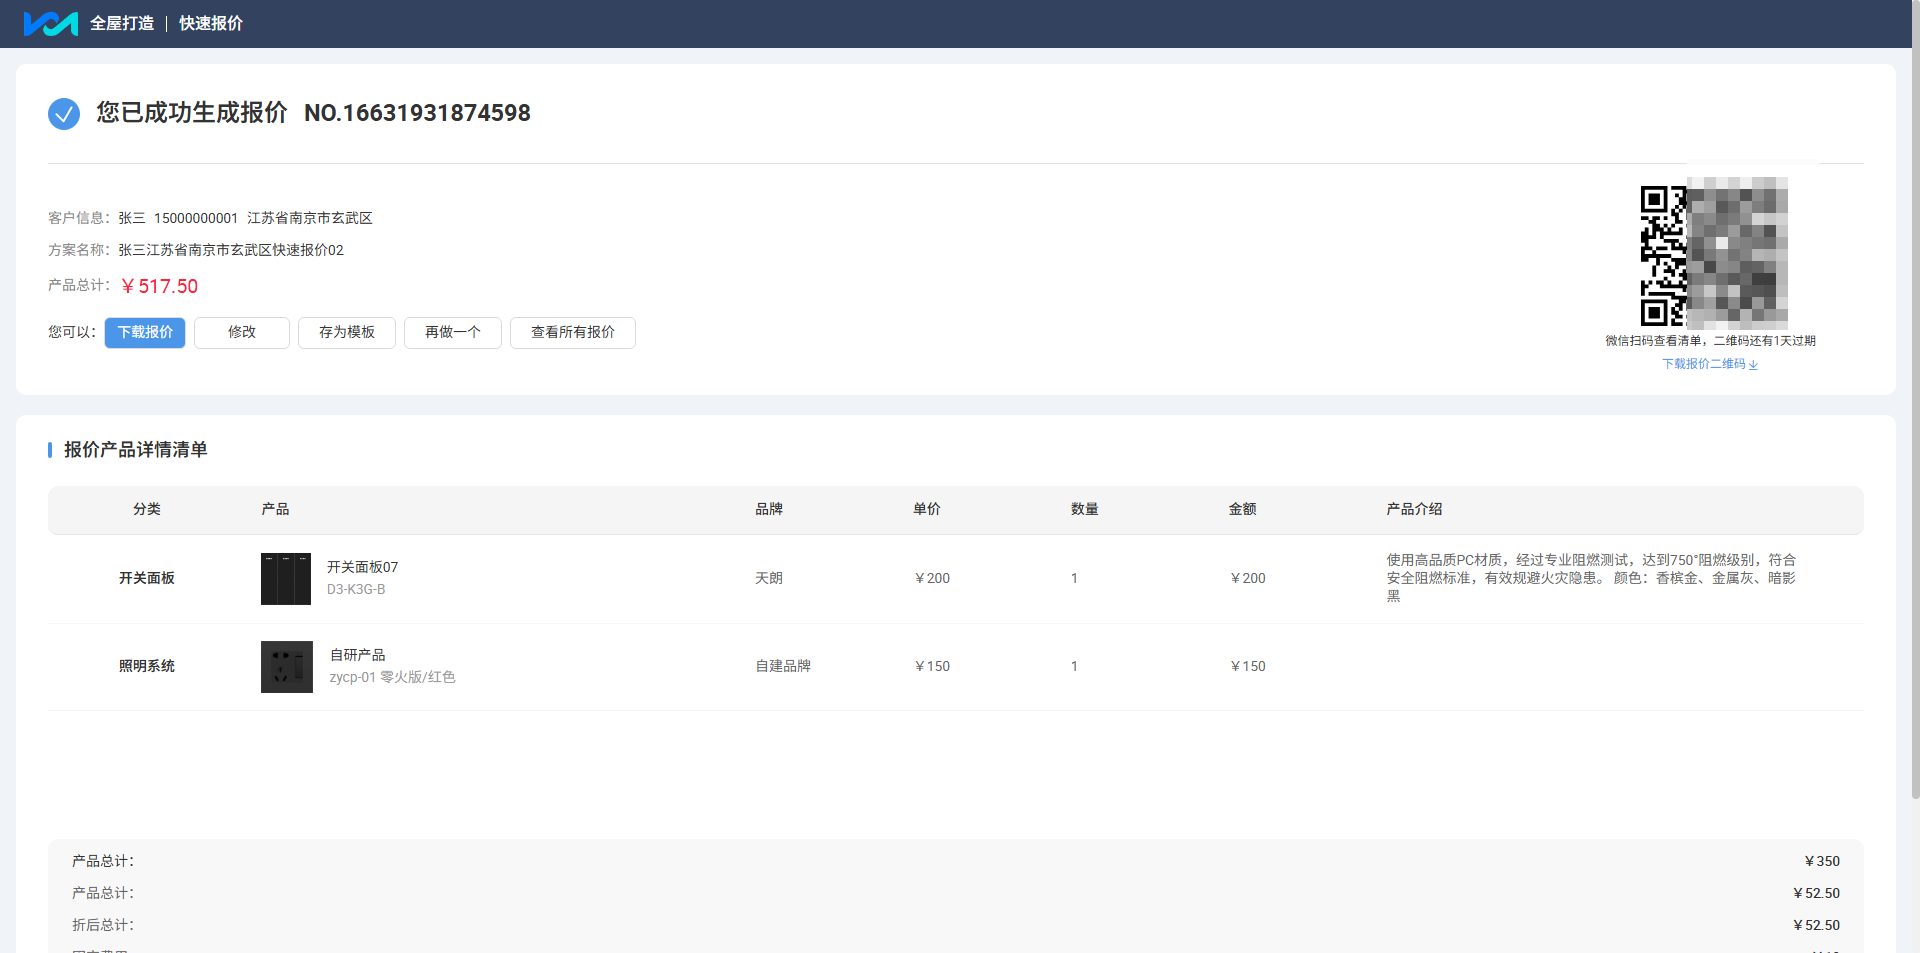Viewport: 1920px width, 953px height.
Task: Click the blue success checkmark icon
Action: (x=64, y=114)
